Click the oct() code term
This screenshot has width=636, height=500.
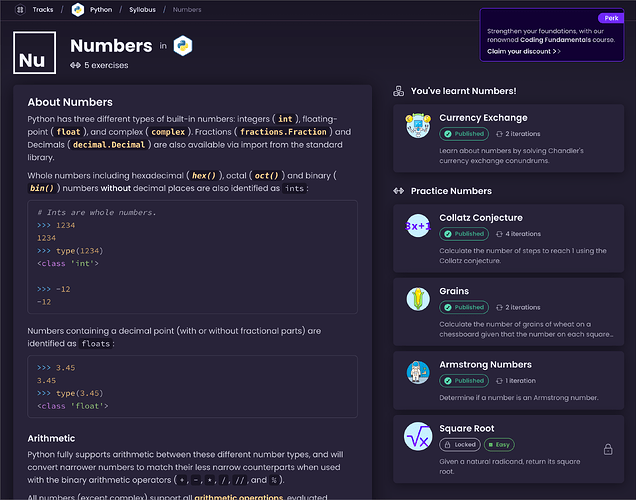pyautogui.click(x=266, y=176)
